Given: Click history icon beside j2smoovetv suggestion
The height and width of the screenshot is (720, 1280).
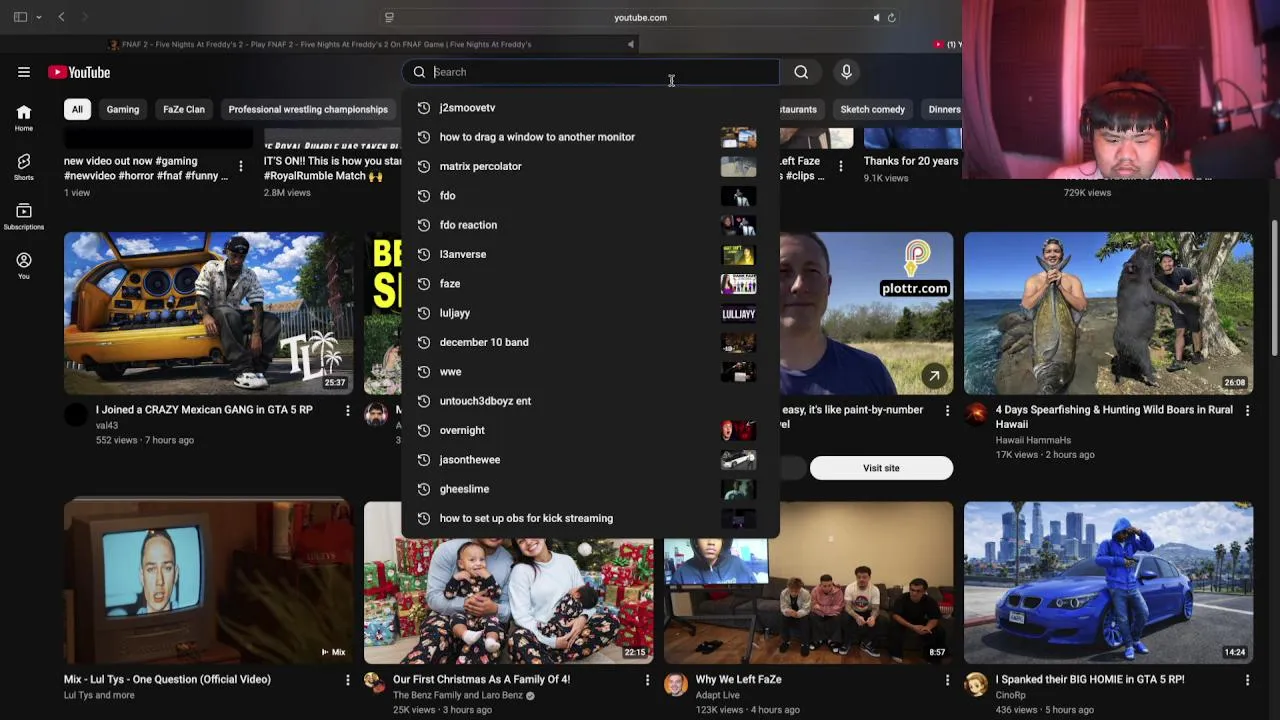Looking at the screenshot, I should pos(424,108).
